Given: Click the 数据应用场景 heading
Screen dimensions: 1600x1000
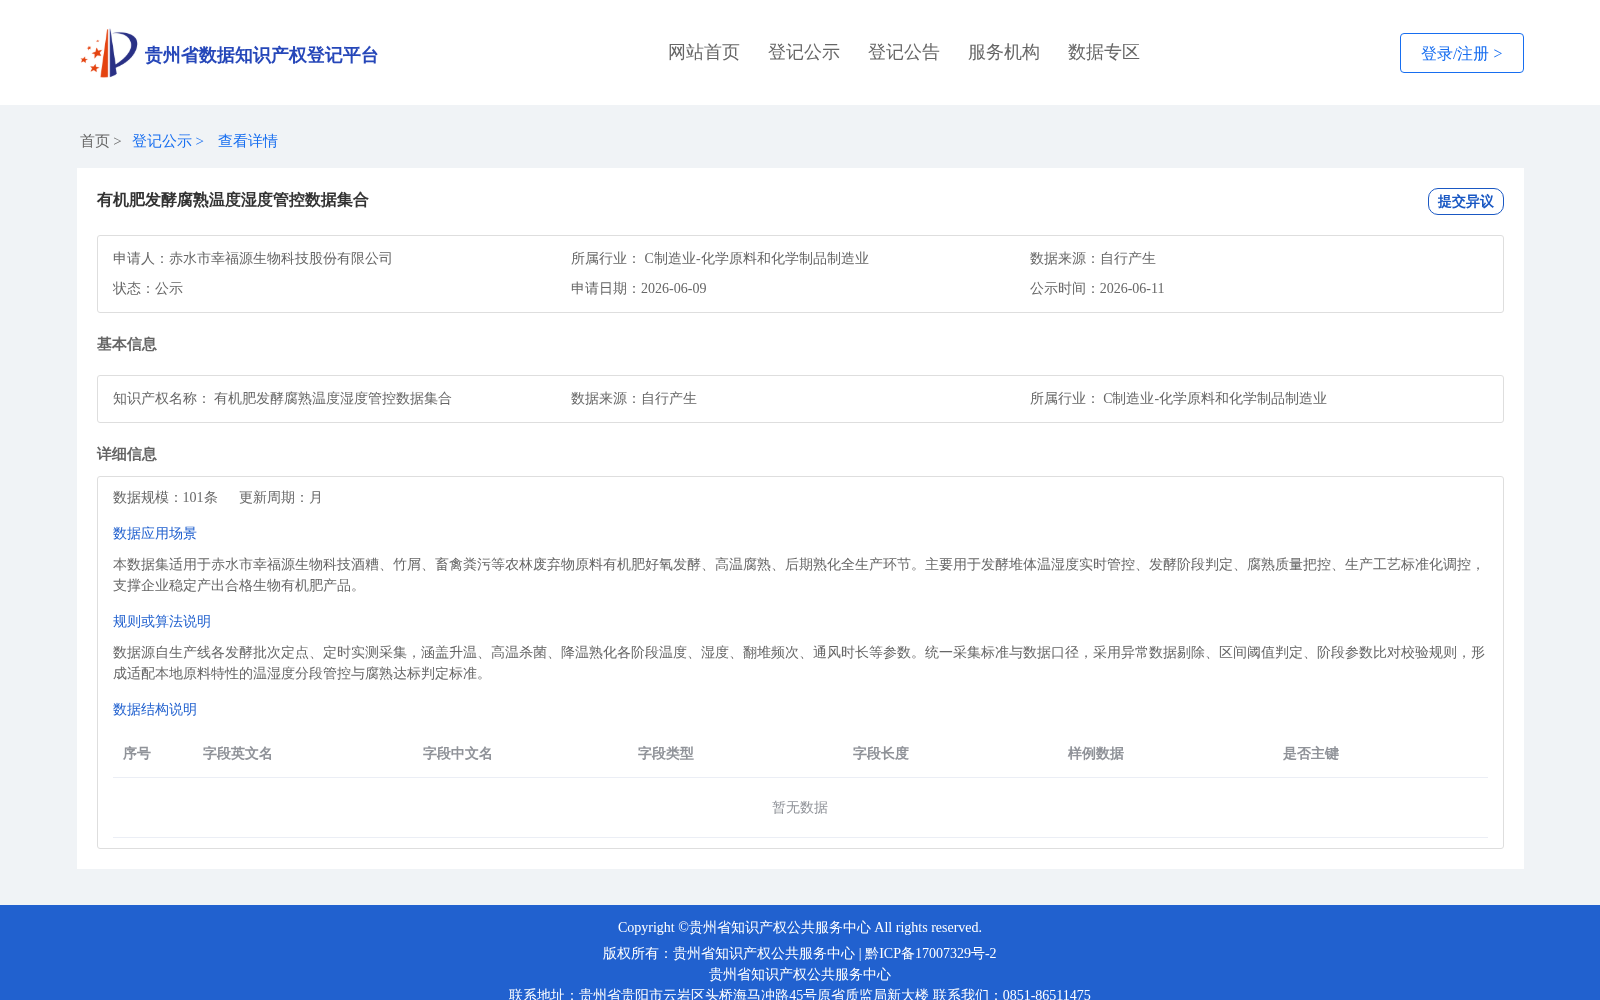Looking at the screenshot, I should click(x=155, y=533).
